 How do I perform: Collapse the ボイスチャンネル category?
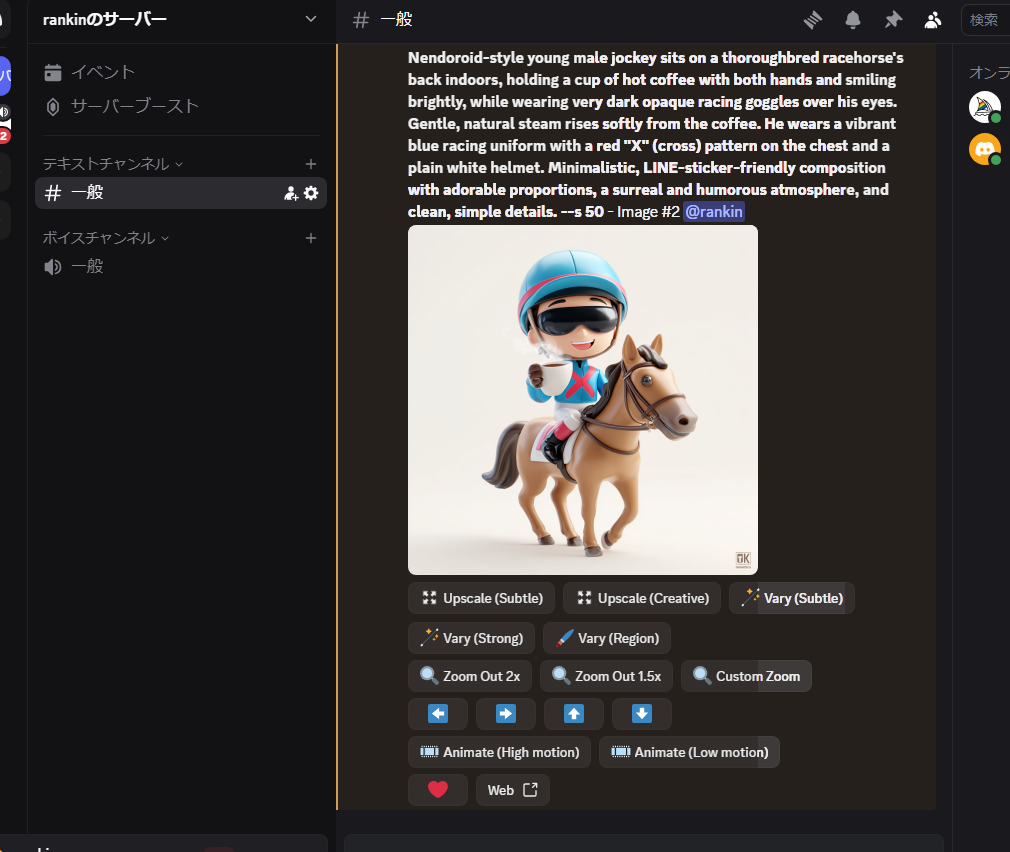[105, 238]
